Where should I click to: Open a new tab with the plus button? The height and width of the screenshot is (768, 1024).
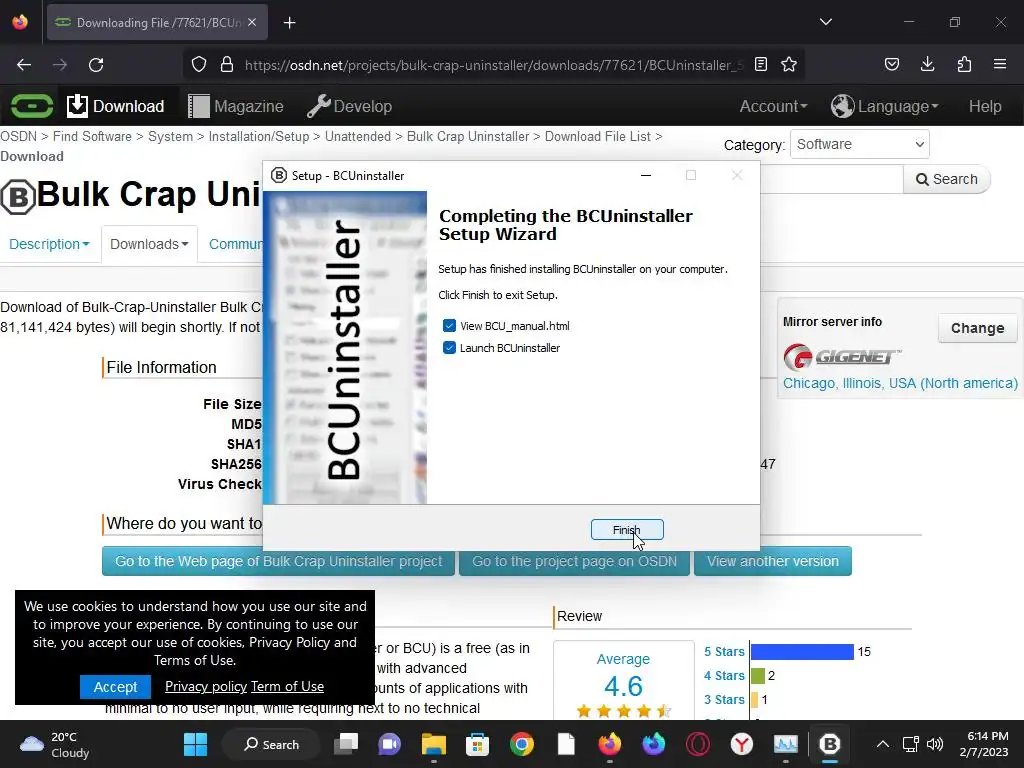pos(290,23)
